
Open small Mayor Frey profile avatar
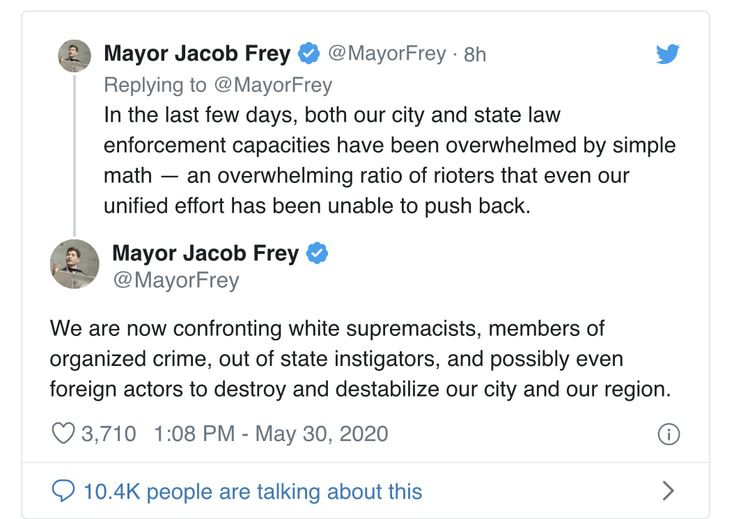pyautogui.click(x=75, y=56)
